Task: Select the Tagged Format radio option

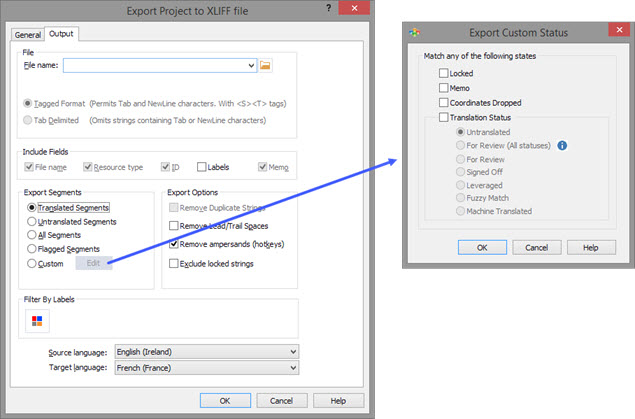Action: [x=28, y=104]
